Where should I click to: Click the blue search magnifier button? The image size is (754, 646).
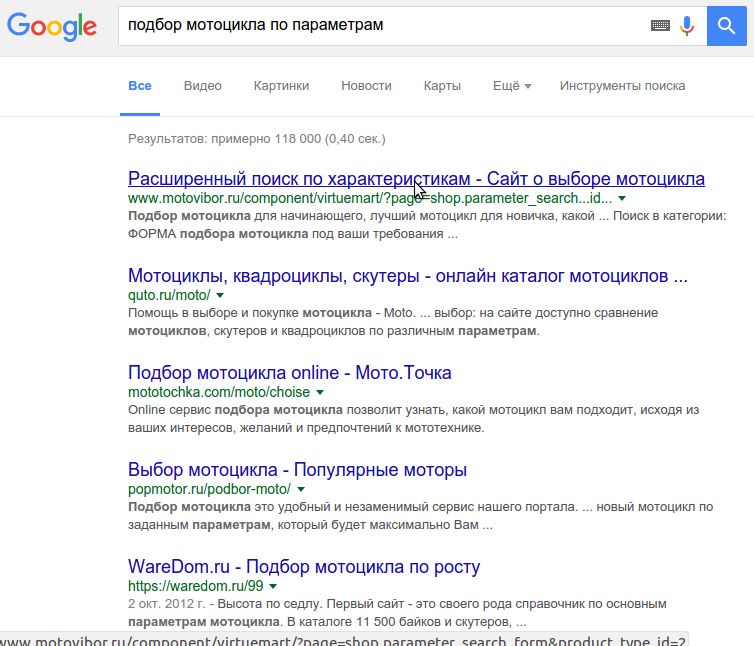[x=726, y=26]
